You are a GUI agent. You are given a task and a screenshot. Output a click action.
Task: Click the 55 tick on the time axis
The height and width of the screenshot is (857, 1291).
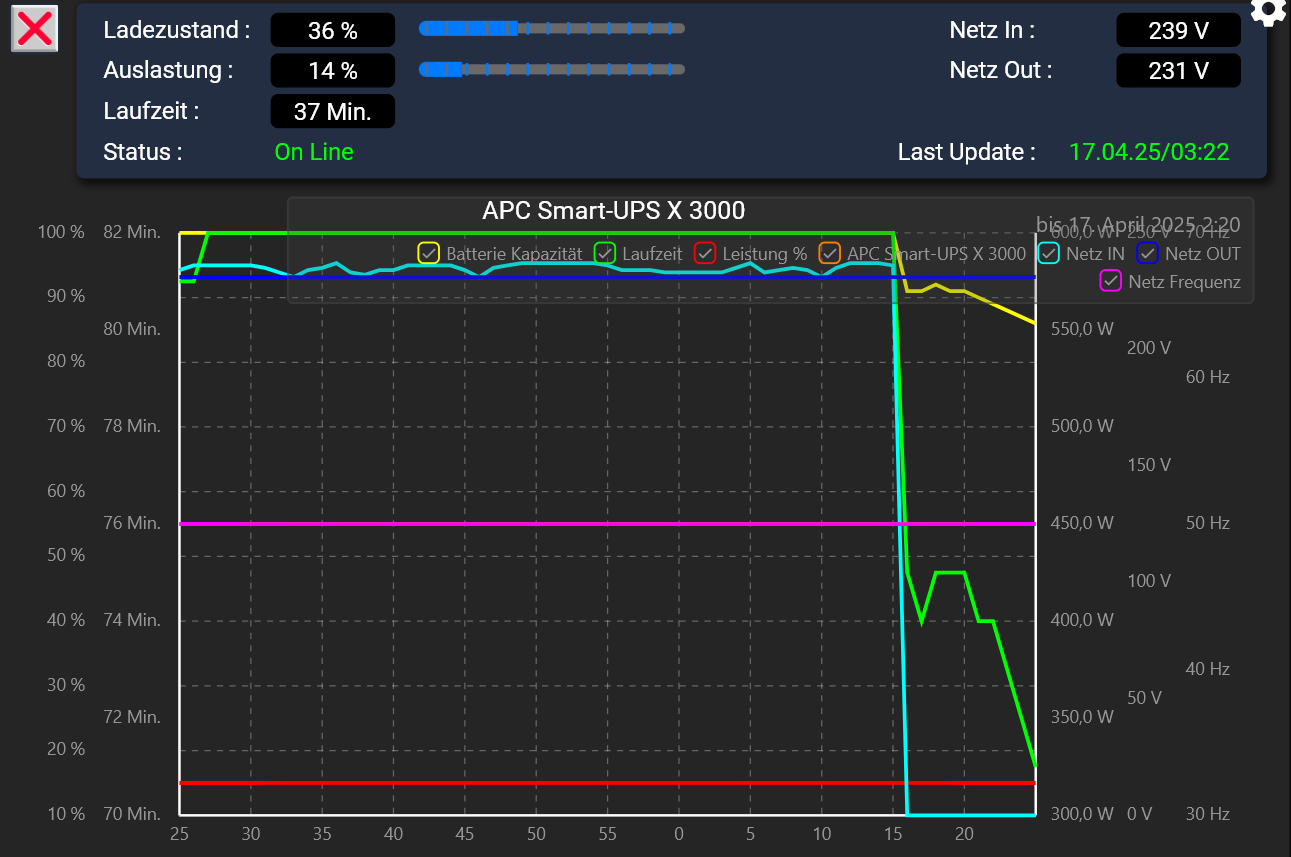tap(607, 834)
